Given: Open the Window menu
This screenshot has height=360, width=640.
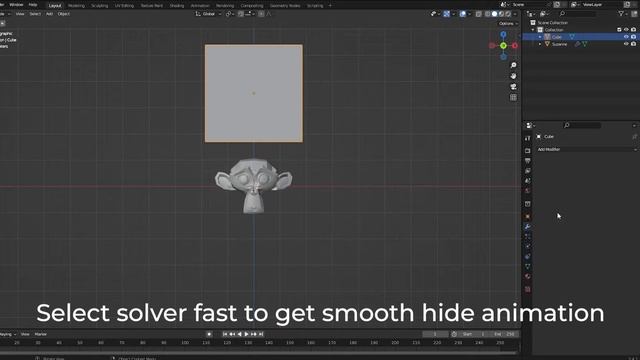Looking at the screenshot, I should pyautogui.click(x=16, y=4).
